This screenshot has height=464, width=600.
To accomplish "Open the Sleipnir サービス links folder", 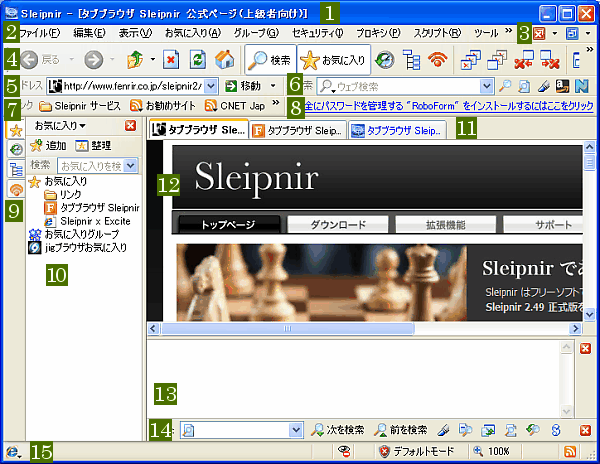I will click(80, 106).
